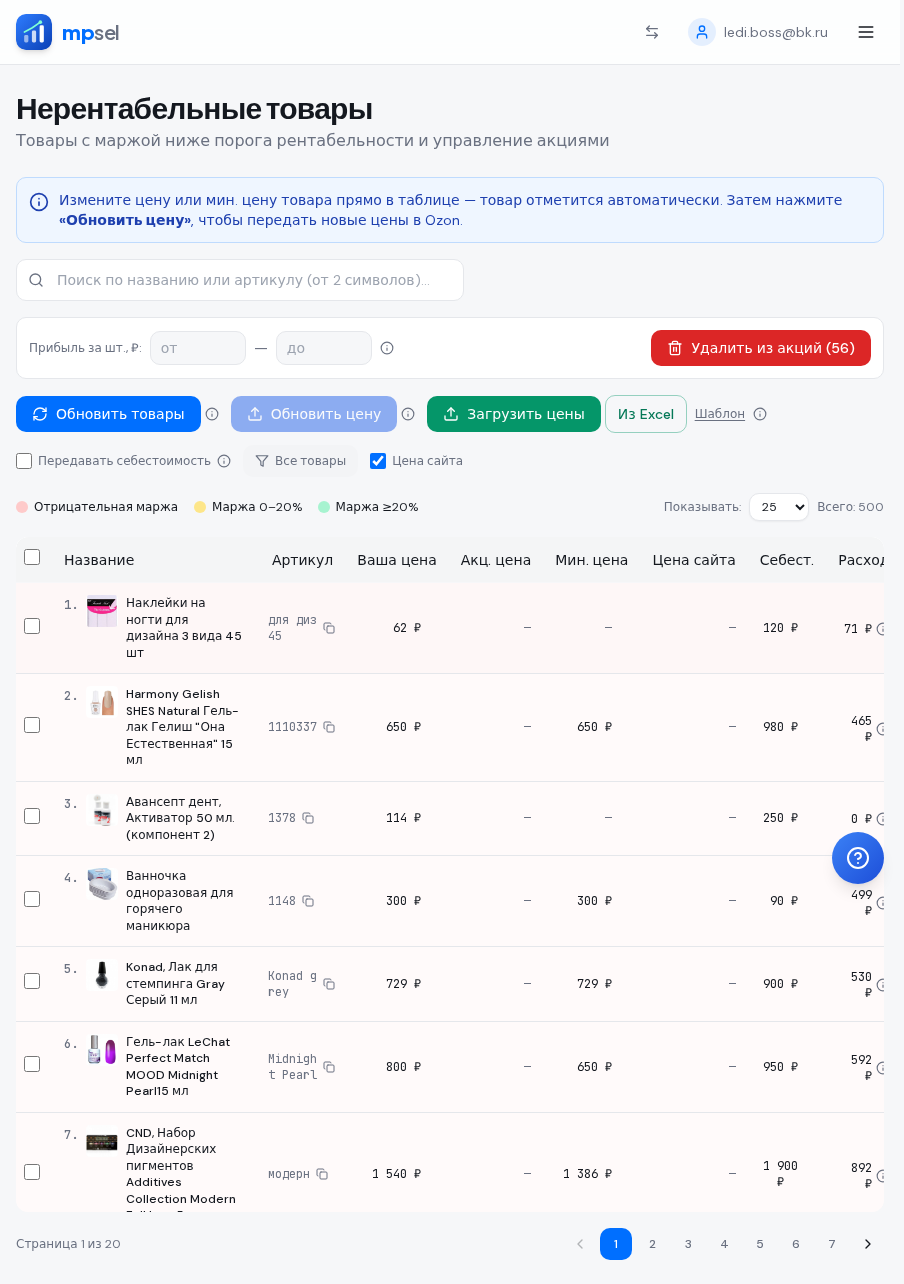Select row Наклейки на ногти checkbox
This screenshot has width=904, height=1284.
click(32, 626)
